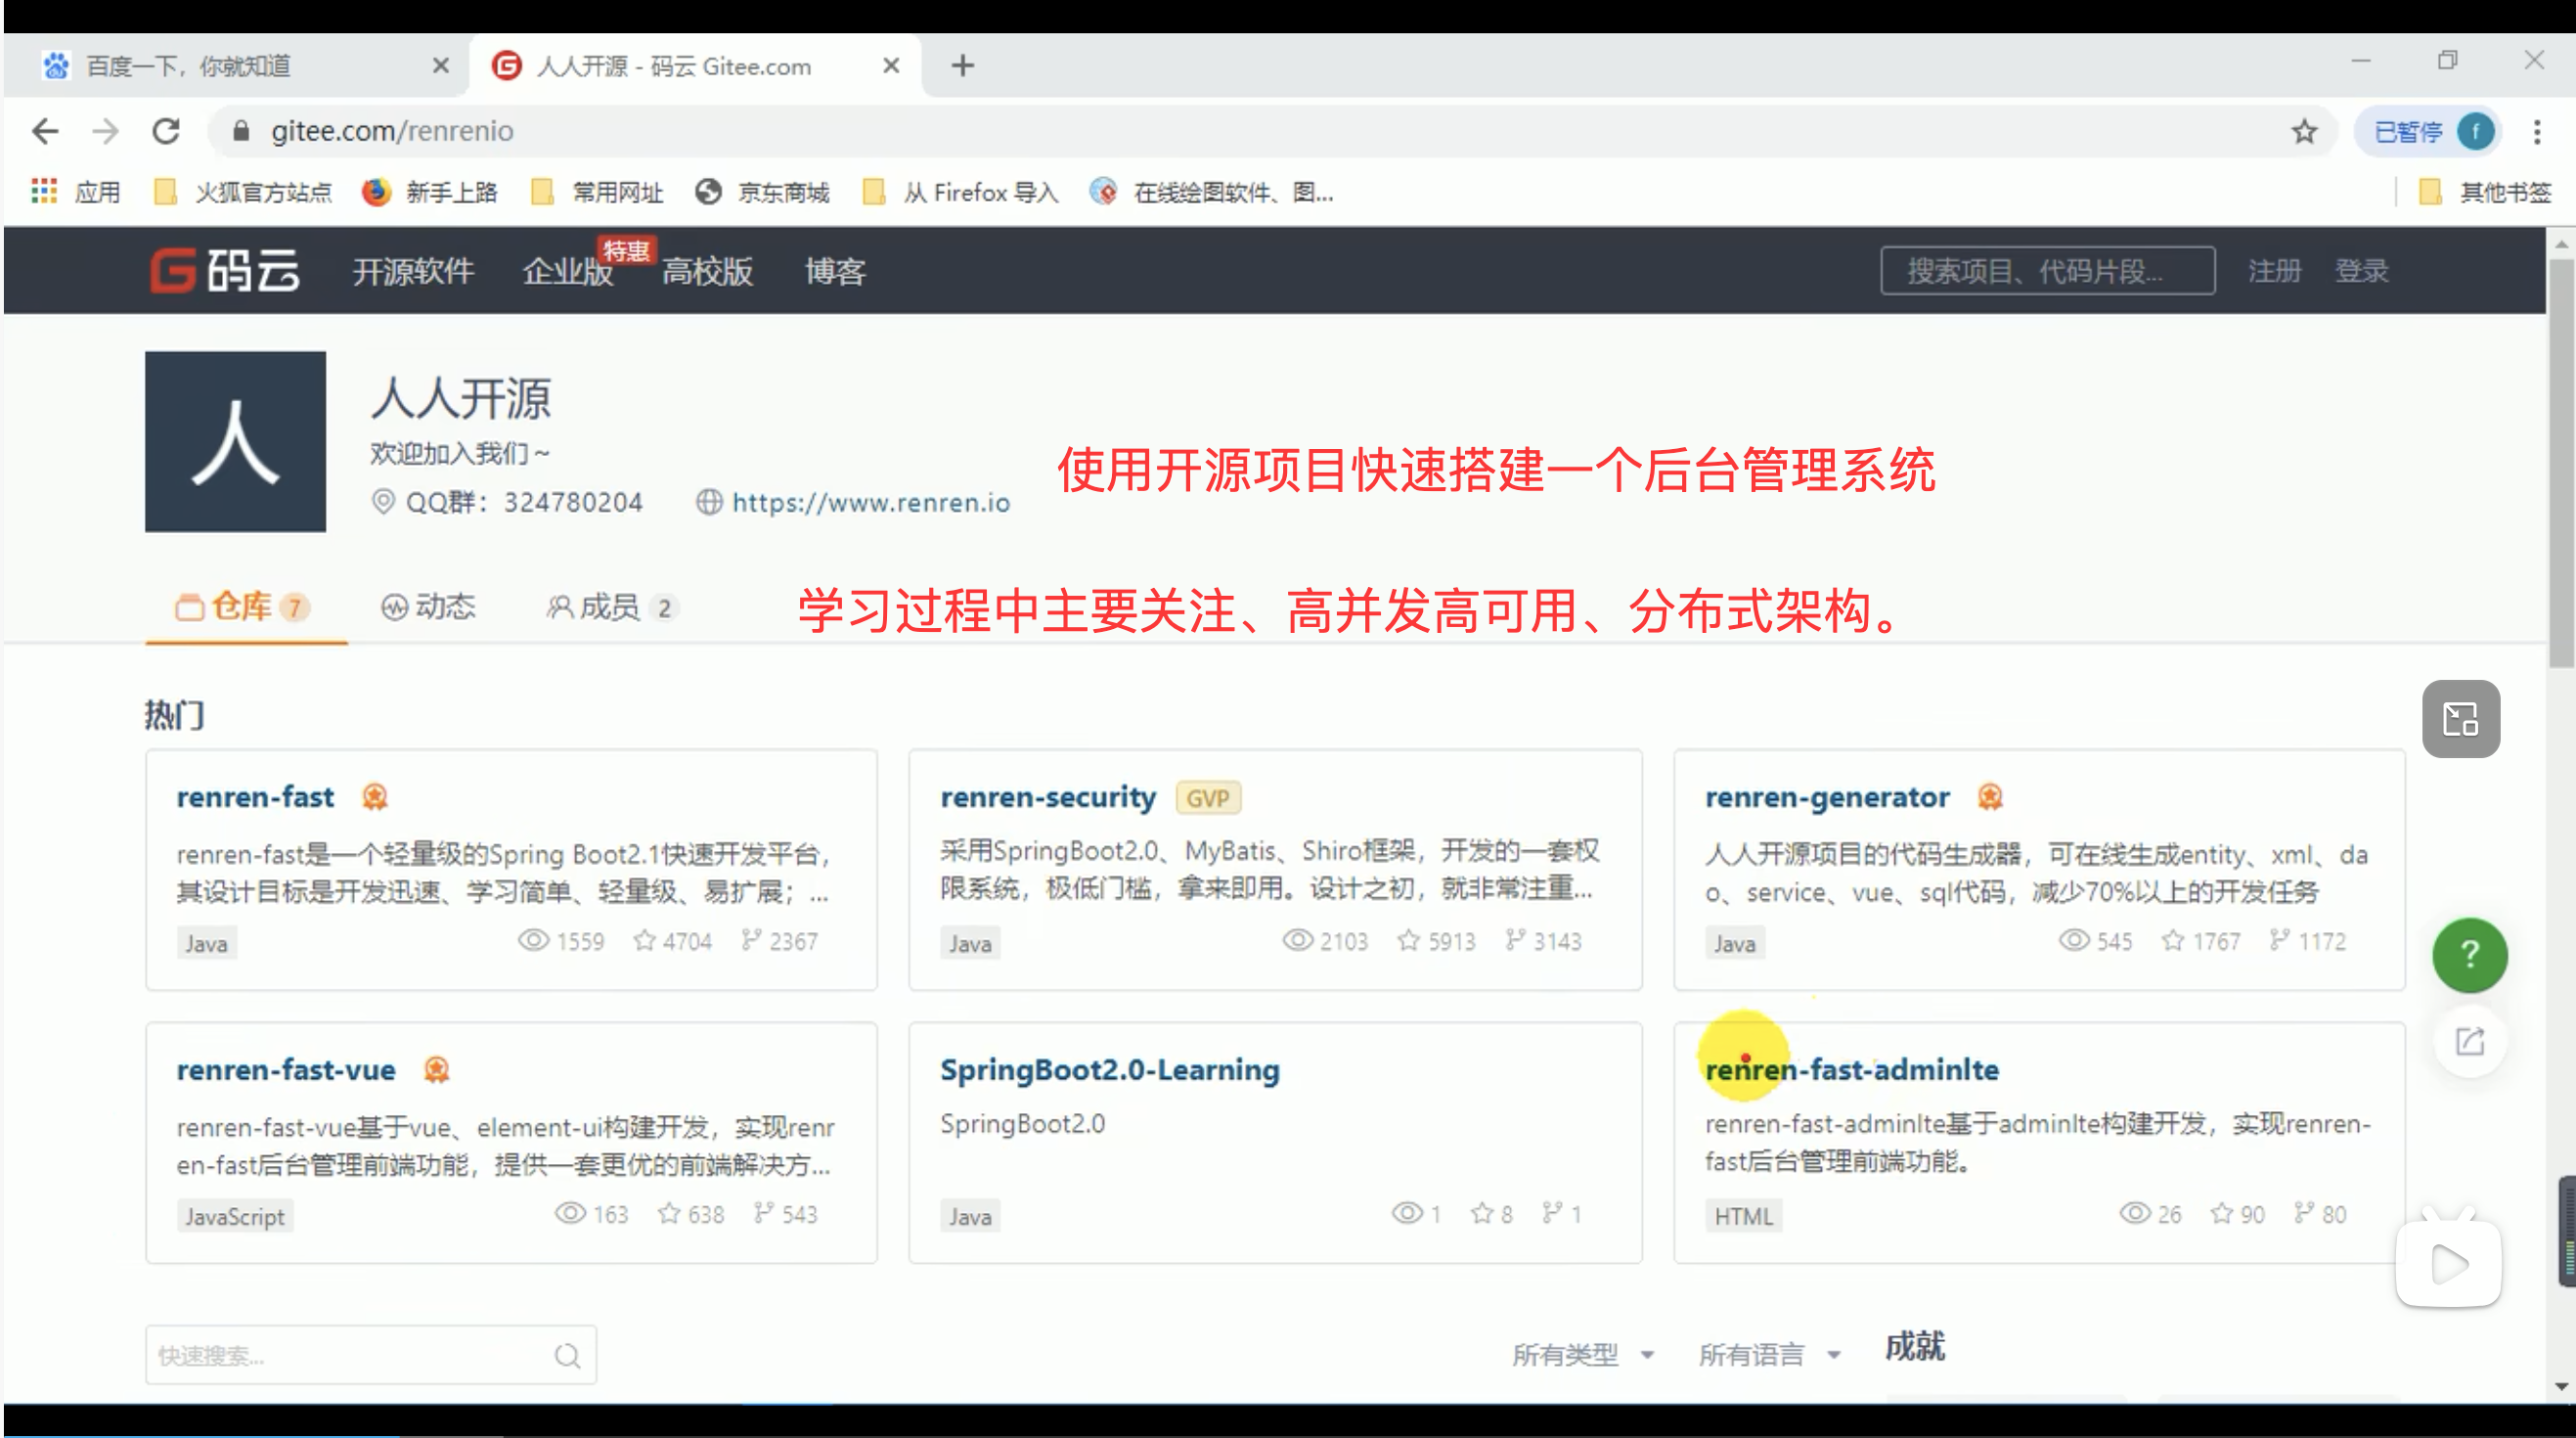Open new browser tab with plus
This screenshot has width=2576, height=1438.
click(x=962, y=66)
